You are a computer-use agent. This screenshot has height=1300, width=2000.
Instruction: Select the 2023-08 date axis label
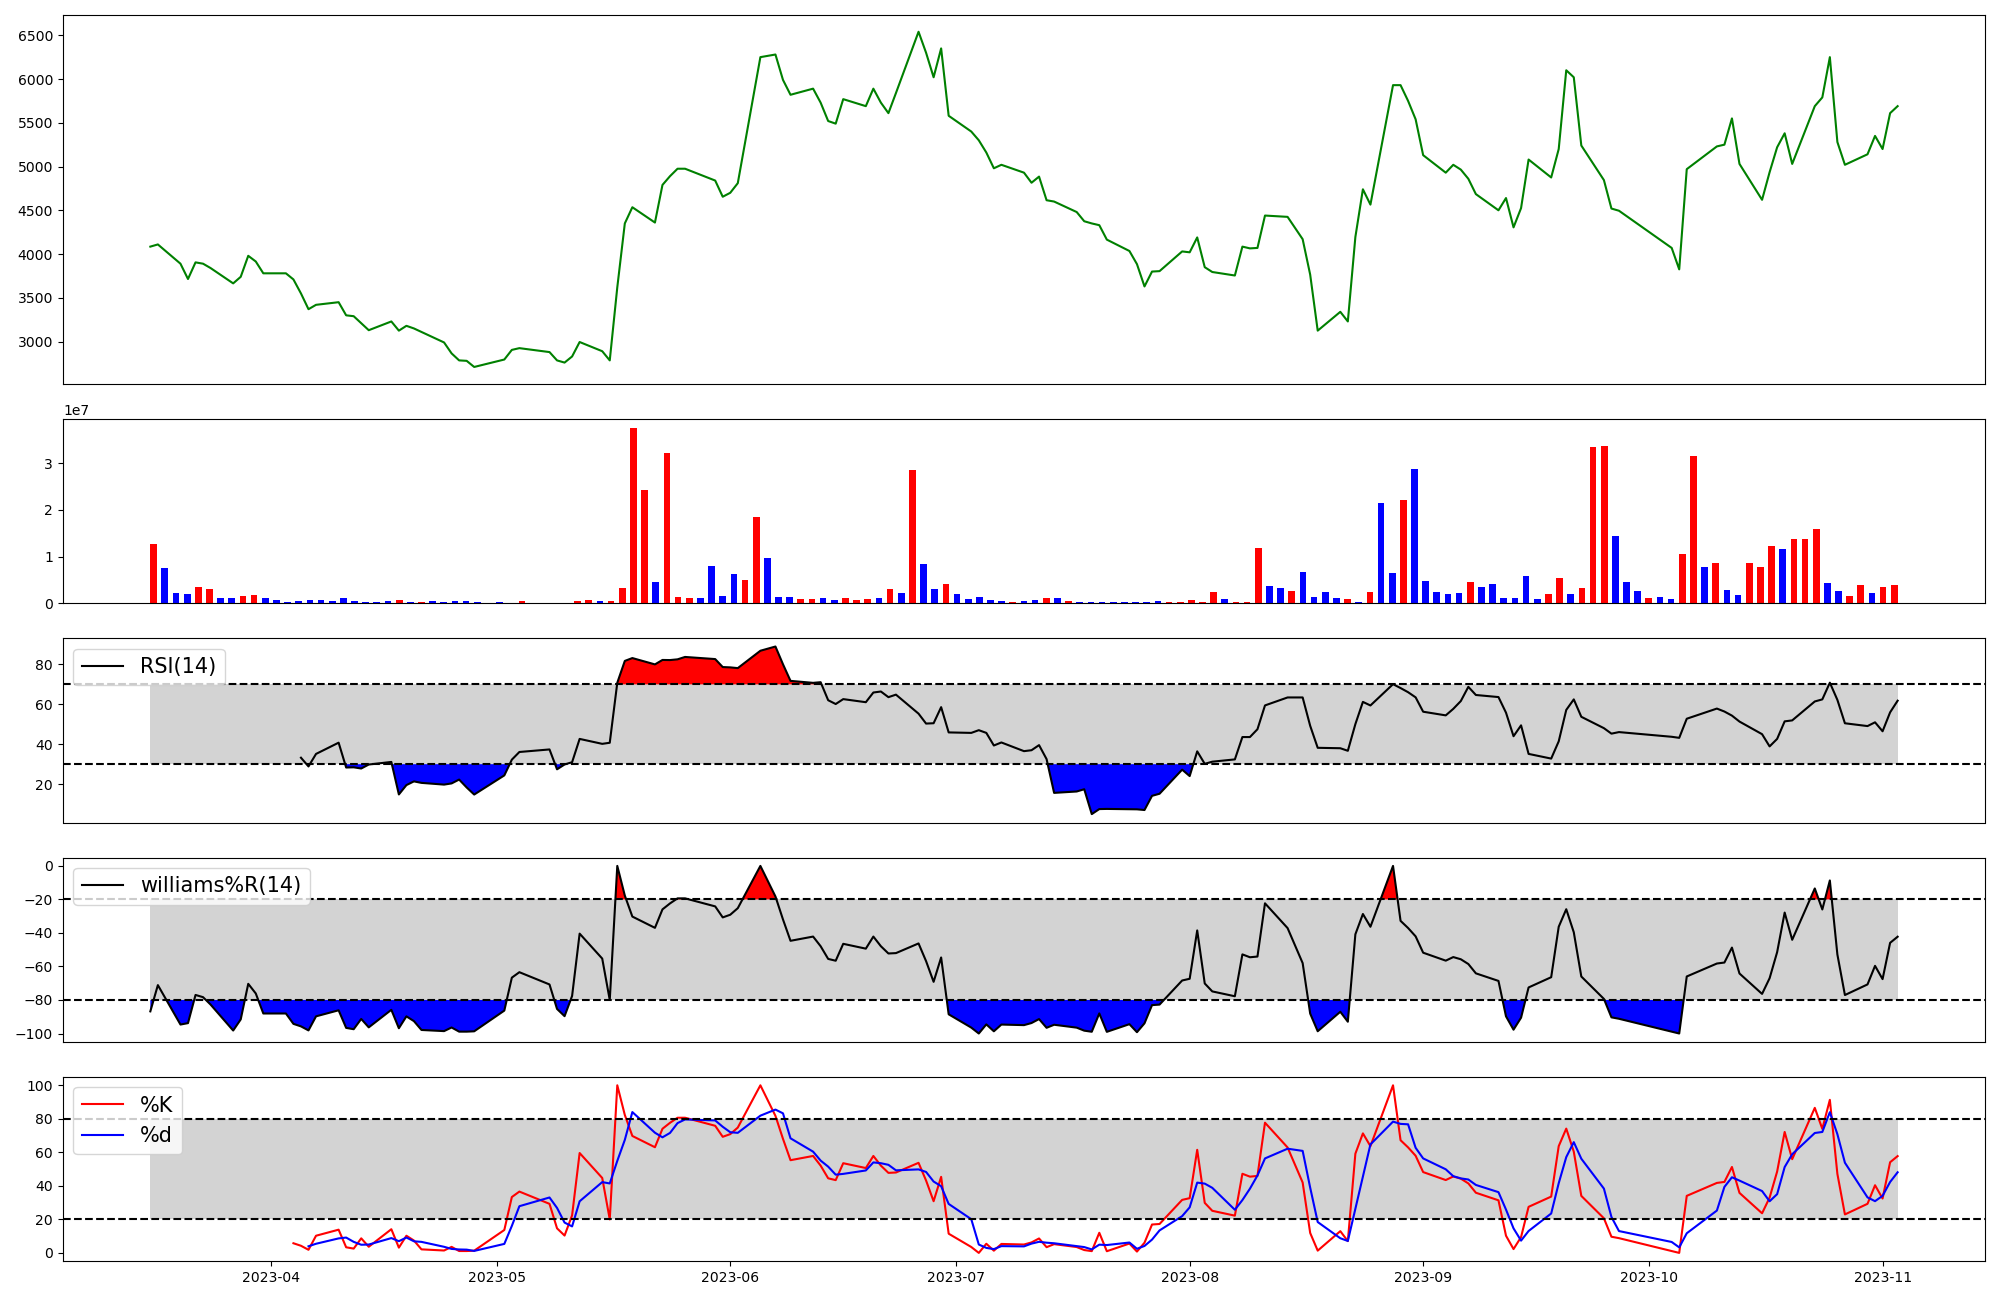[x=1191, y=1277]
